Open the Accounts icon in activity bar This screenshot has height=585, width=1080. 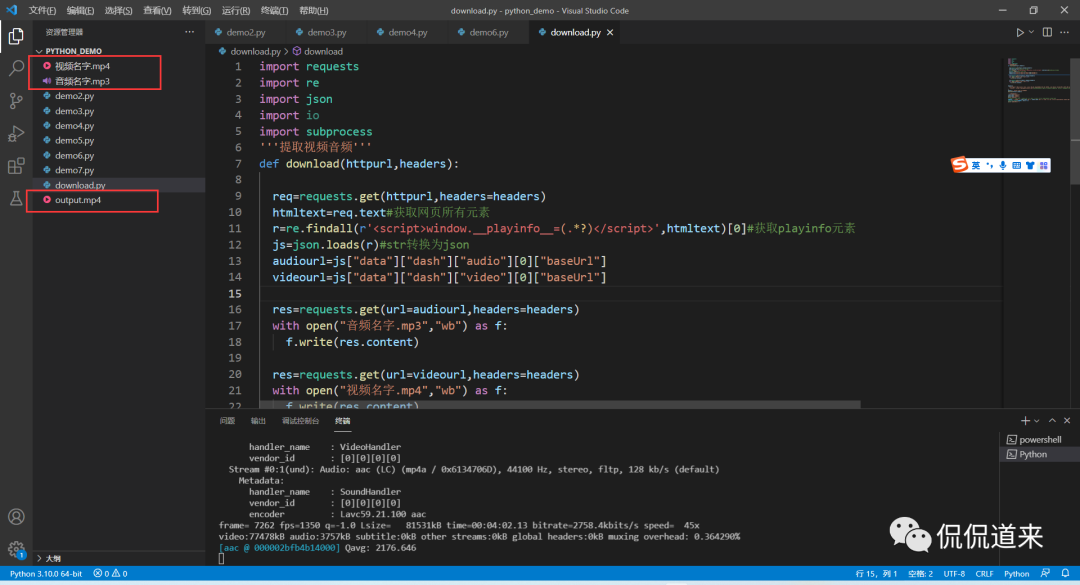(16, 517)
